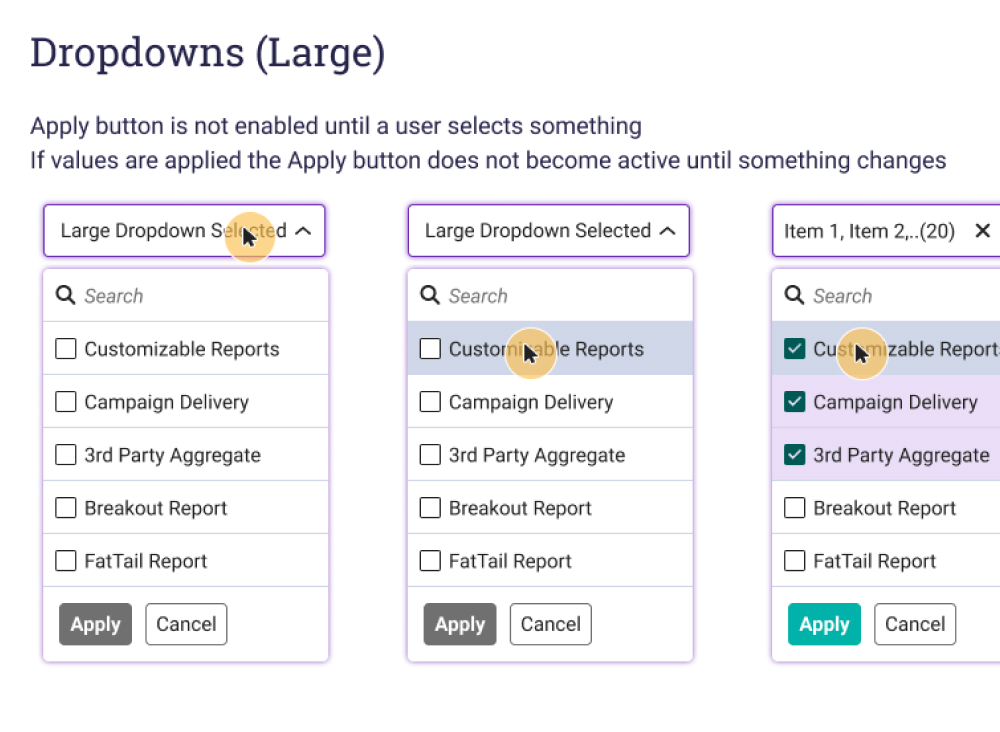This screenshot has height=732, width=1000.
Task: Click Cancel in the left dropdown
Action: click(186, 624)
